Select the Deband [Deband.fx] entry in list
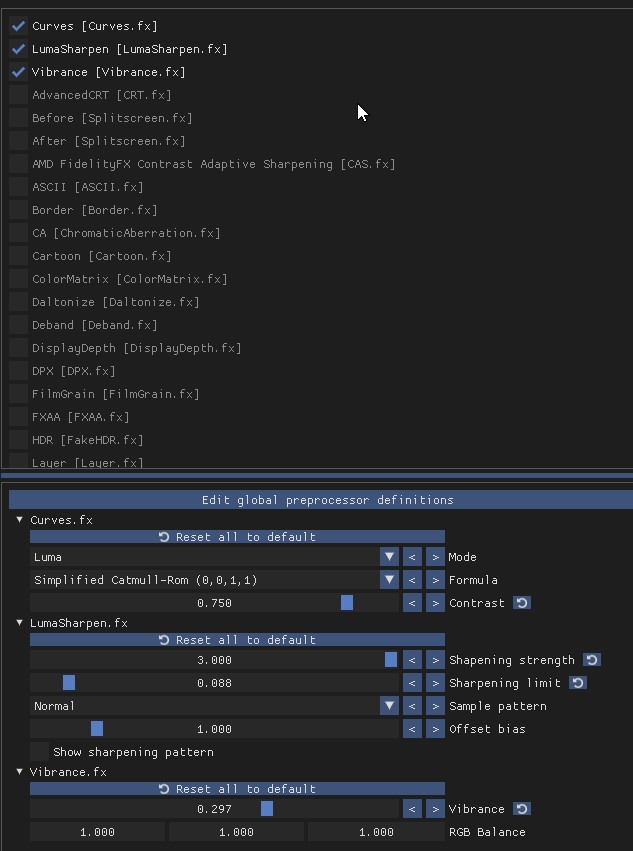Viewport: 633px width, 851px height. [x=94, y=325]
